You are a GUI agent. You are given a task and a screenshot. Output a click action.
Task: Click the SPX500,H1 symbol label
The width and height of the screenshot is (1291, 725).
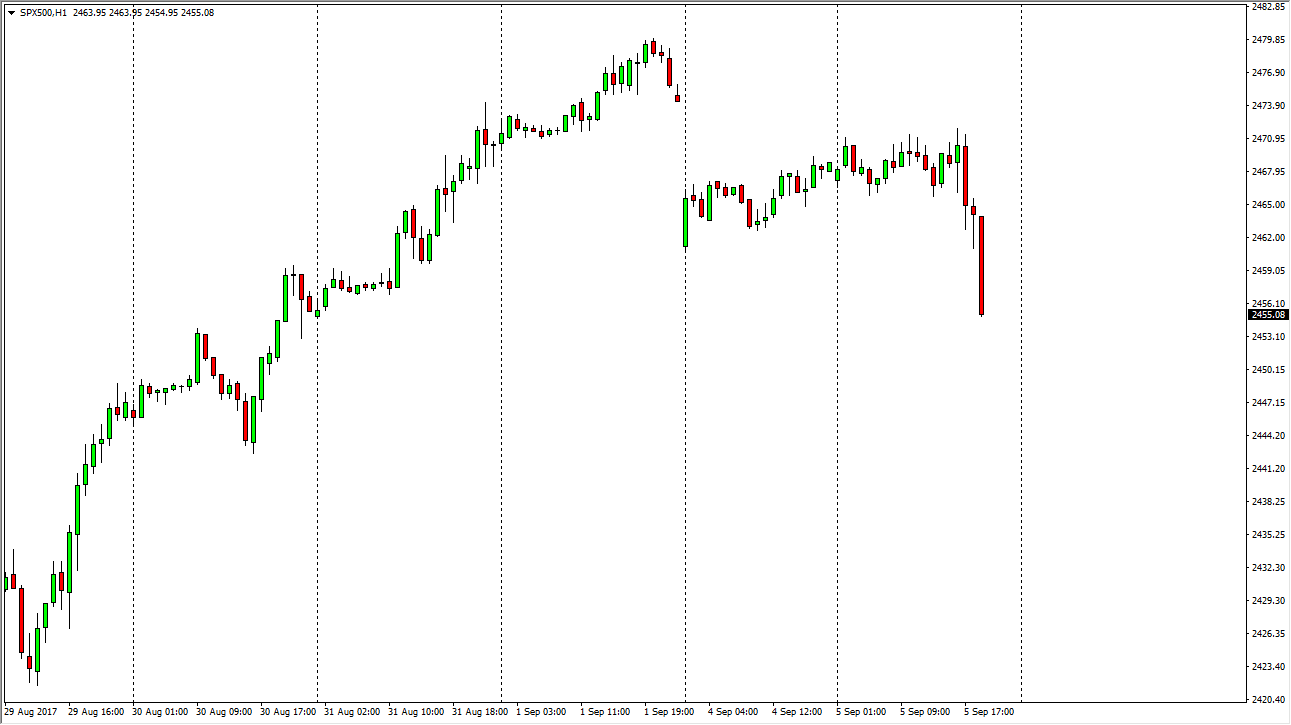tap(43, 13)
